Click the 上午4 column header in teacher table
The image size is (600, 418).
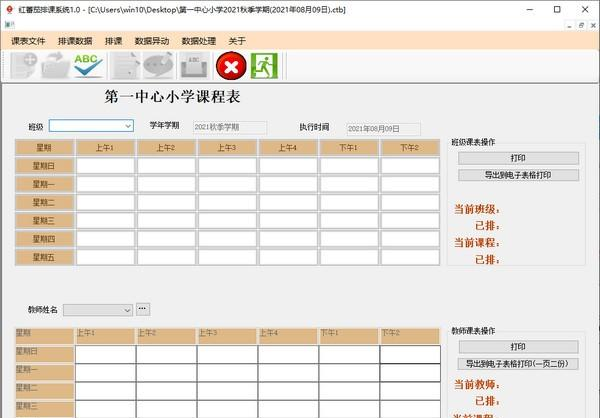[x=288, y=336]
